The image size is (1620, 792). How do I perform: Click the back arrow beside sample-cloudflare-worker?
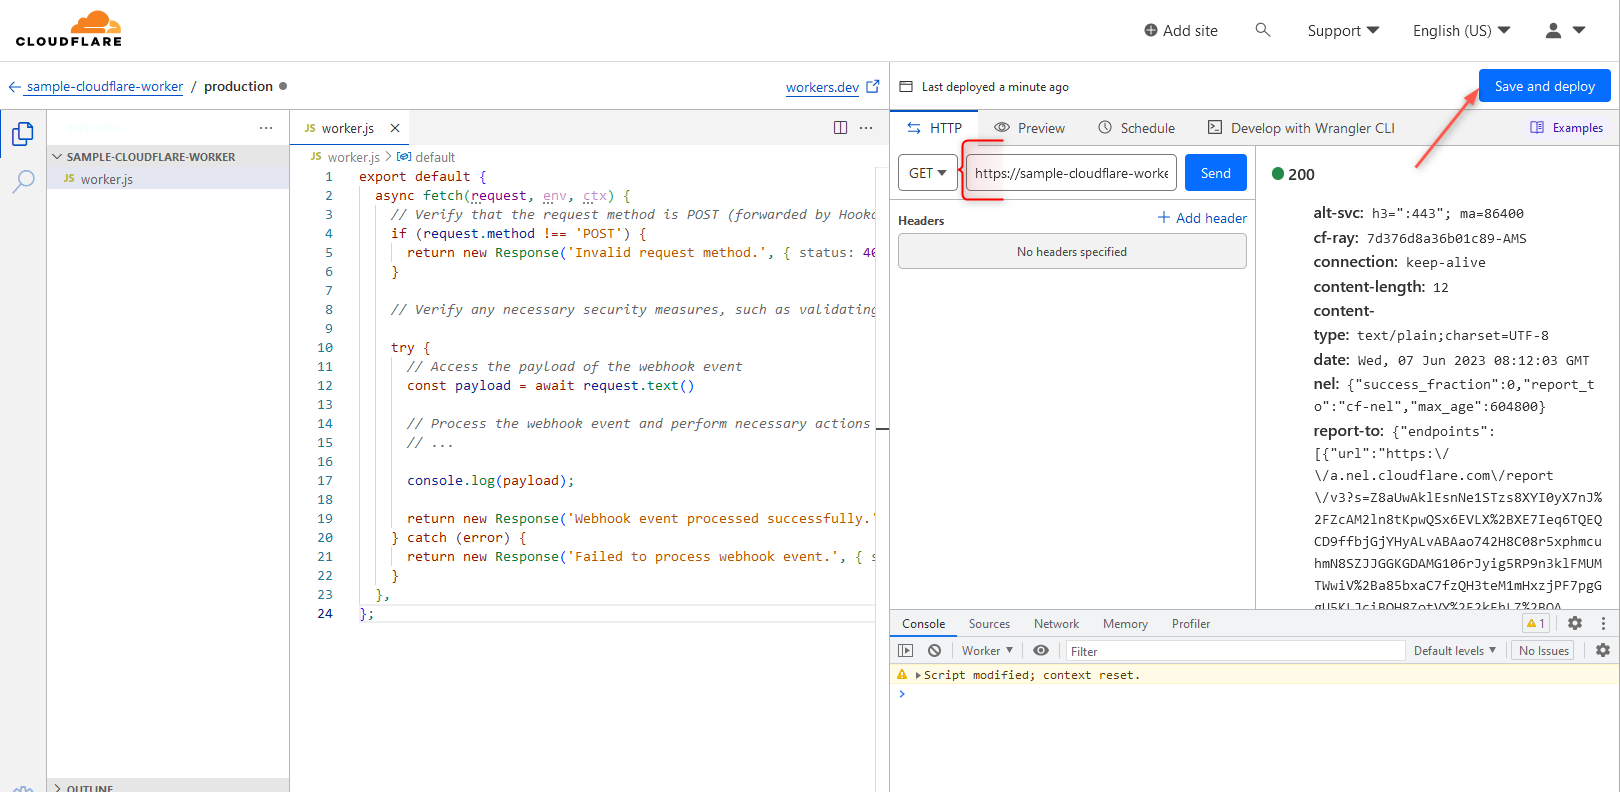click(x=14, y=87)
